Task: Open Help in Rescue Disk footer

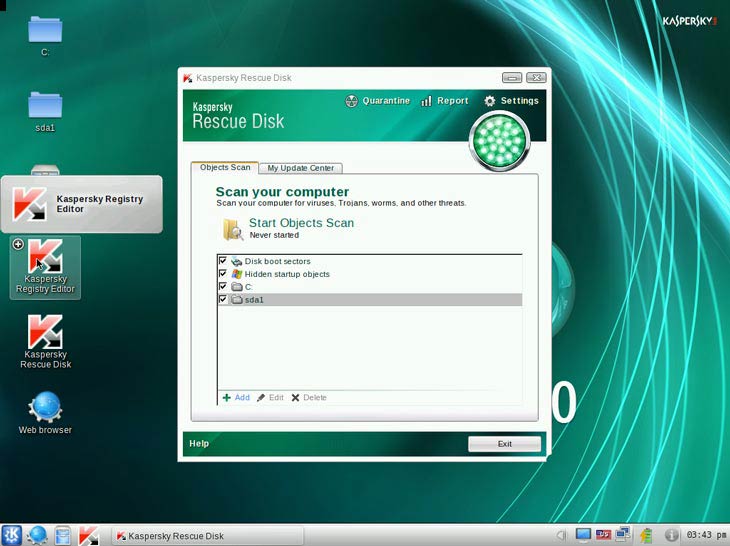Action: [199, 444]
